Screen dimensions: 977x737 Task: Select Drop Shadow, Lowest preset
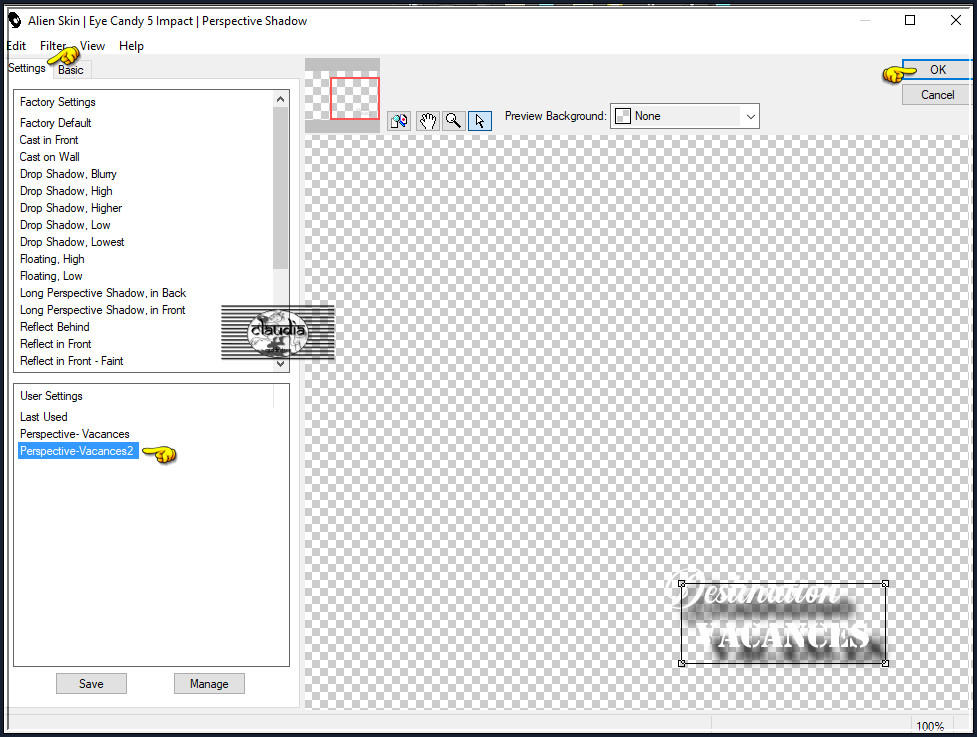click(72, 242)
